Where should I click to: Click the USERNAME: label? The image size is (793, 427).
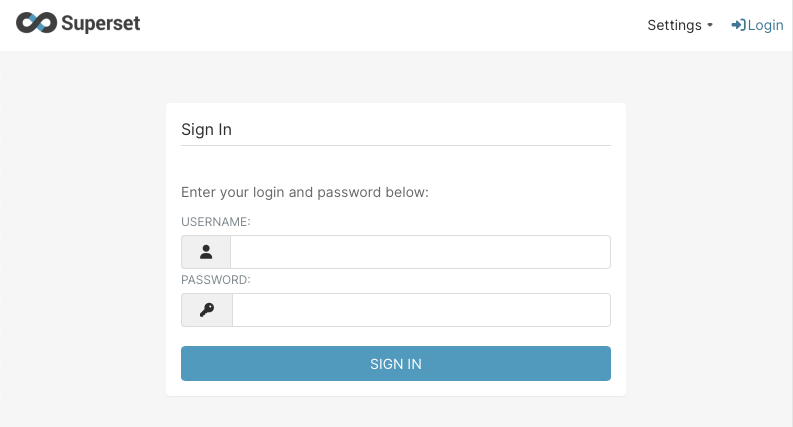216,222
